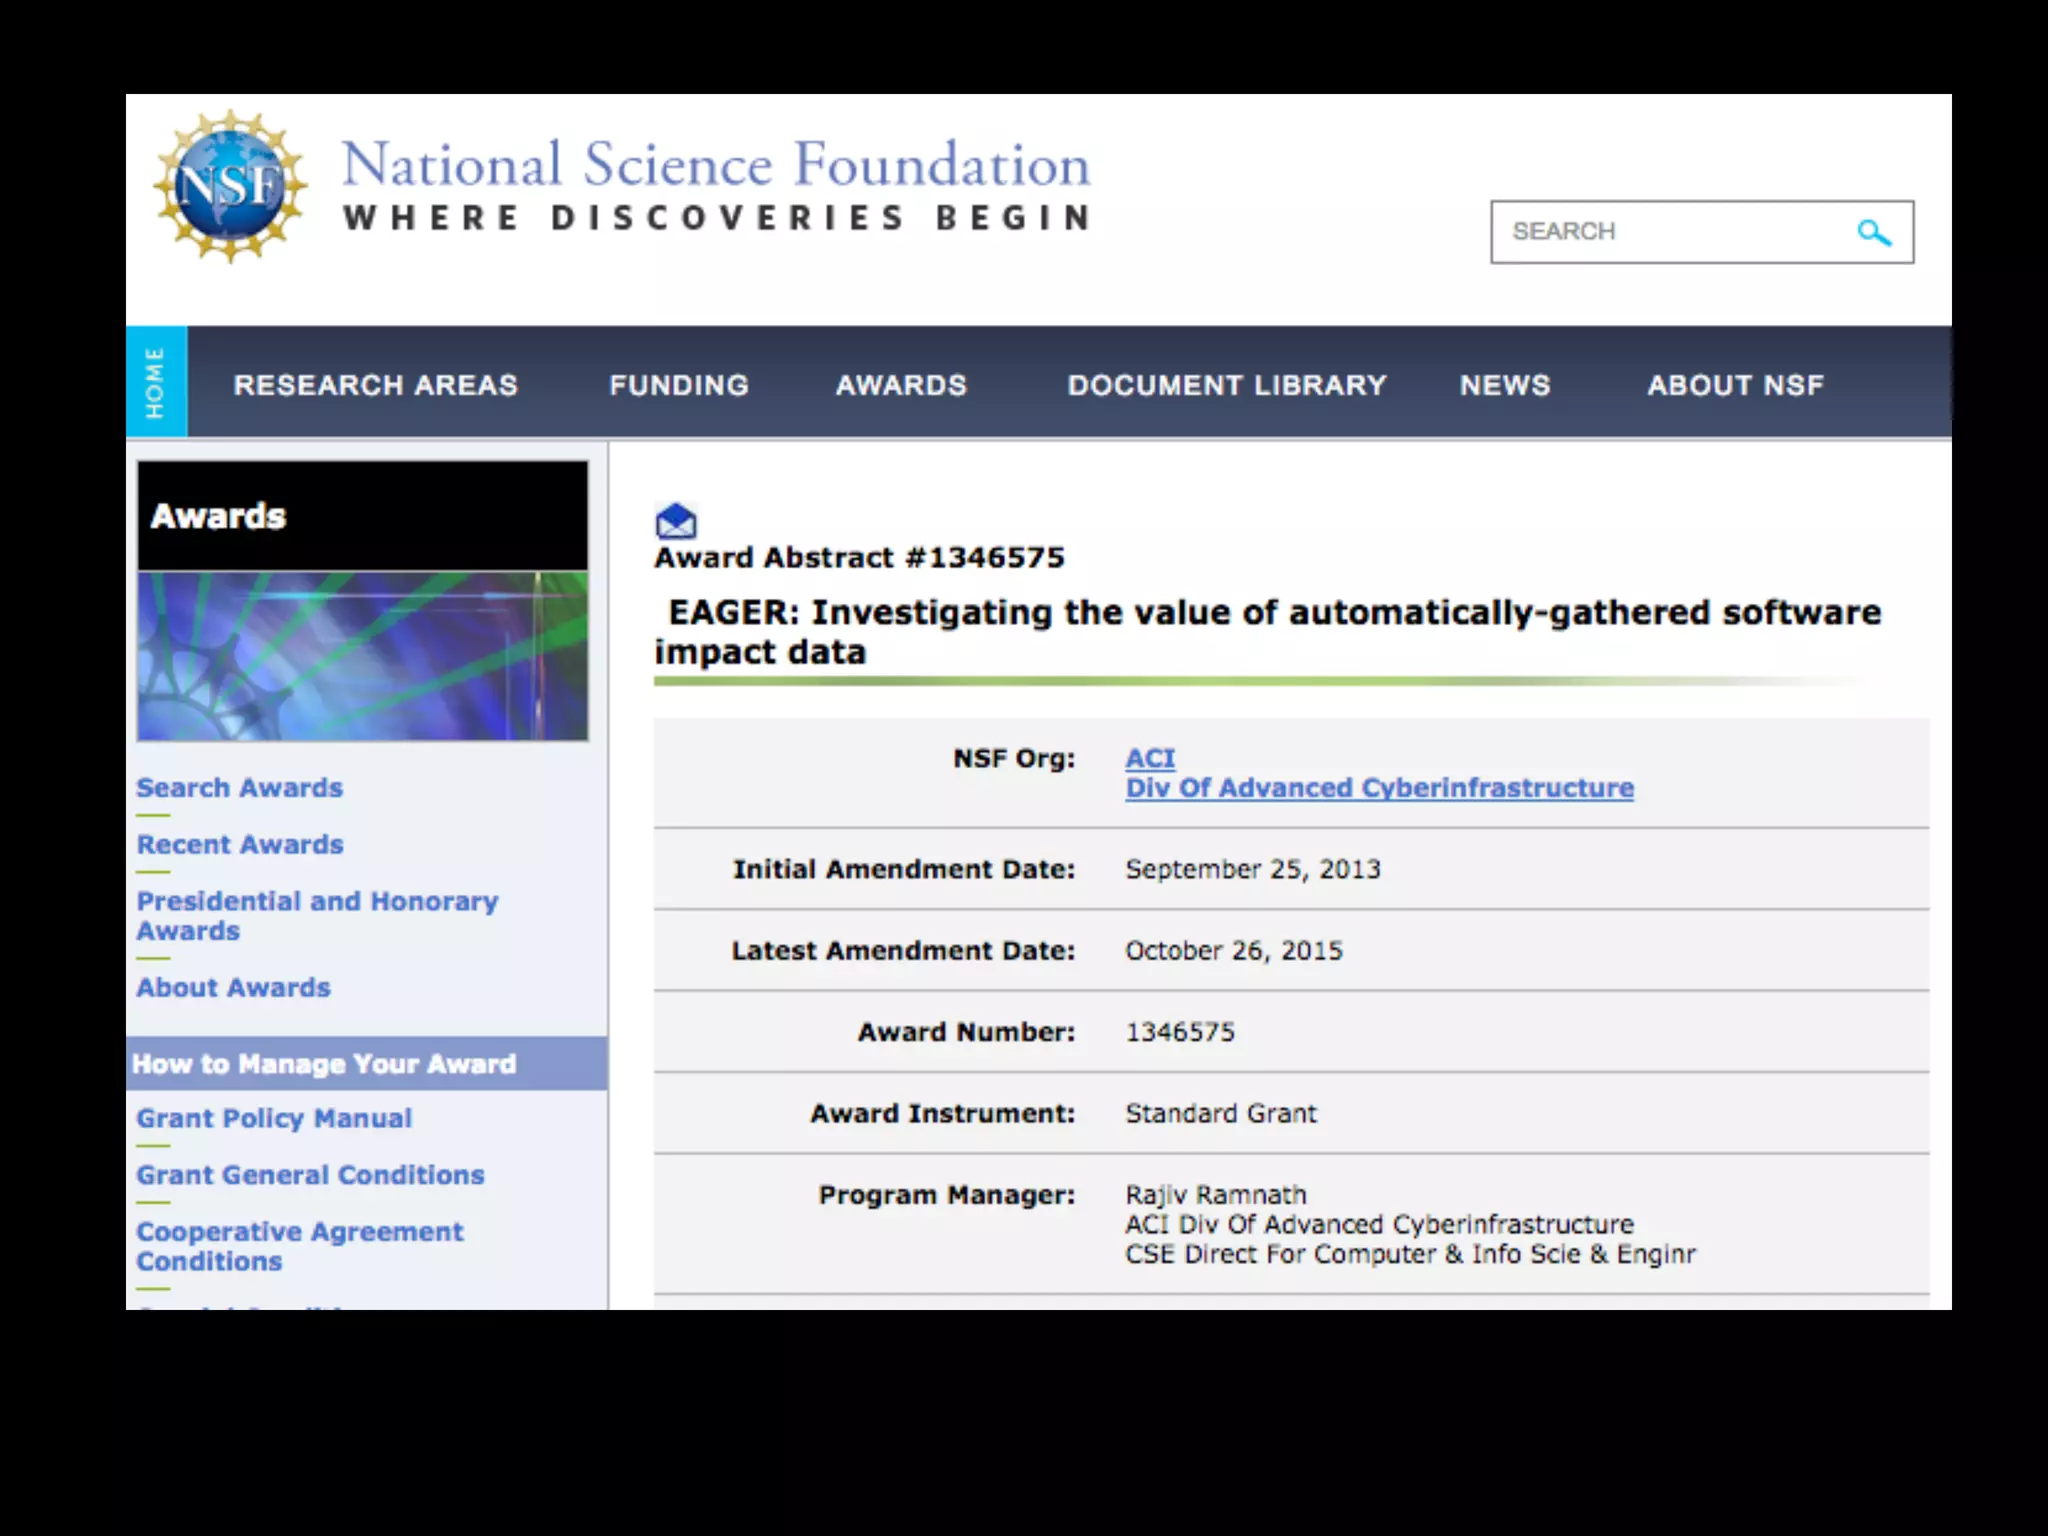Image resolution: width=2048 pixels, height=1536 pixels.
Task: Open the About Awards link
Action: pyautogui.click(x=233, y=988)
